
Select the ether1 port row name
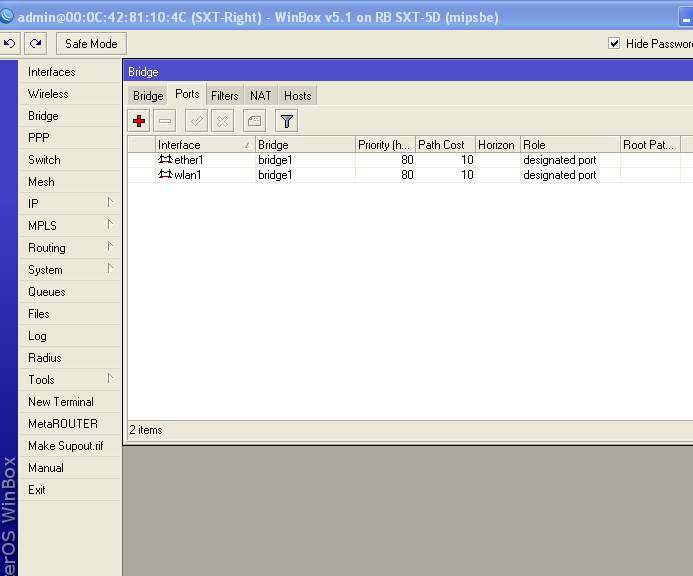click(x=189, y=160)
